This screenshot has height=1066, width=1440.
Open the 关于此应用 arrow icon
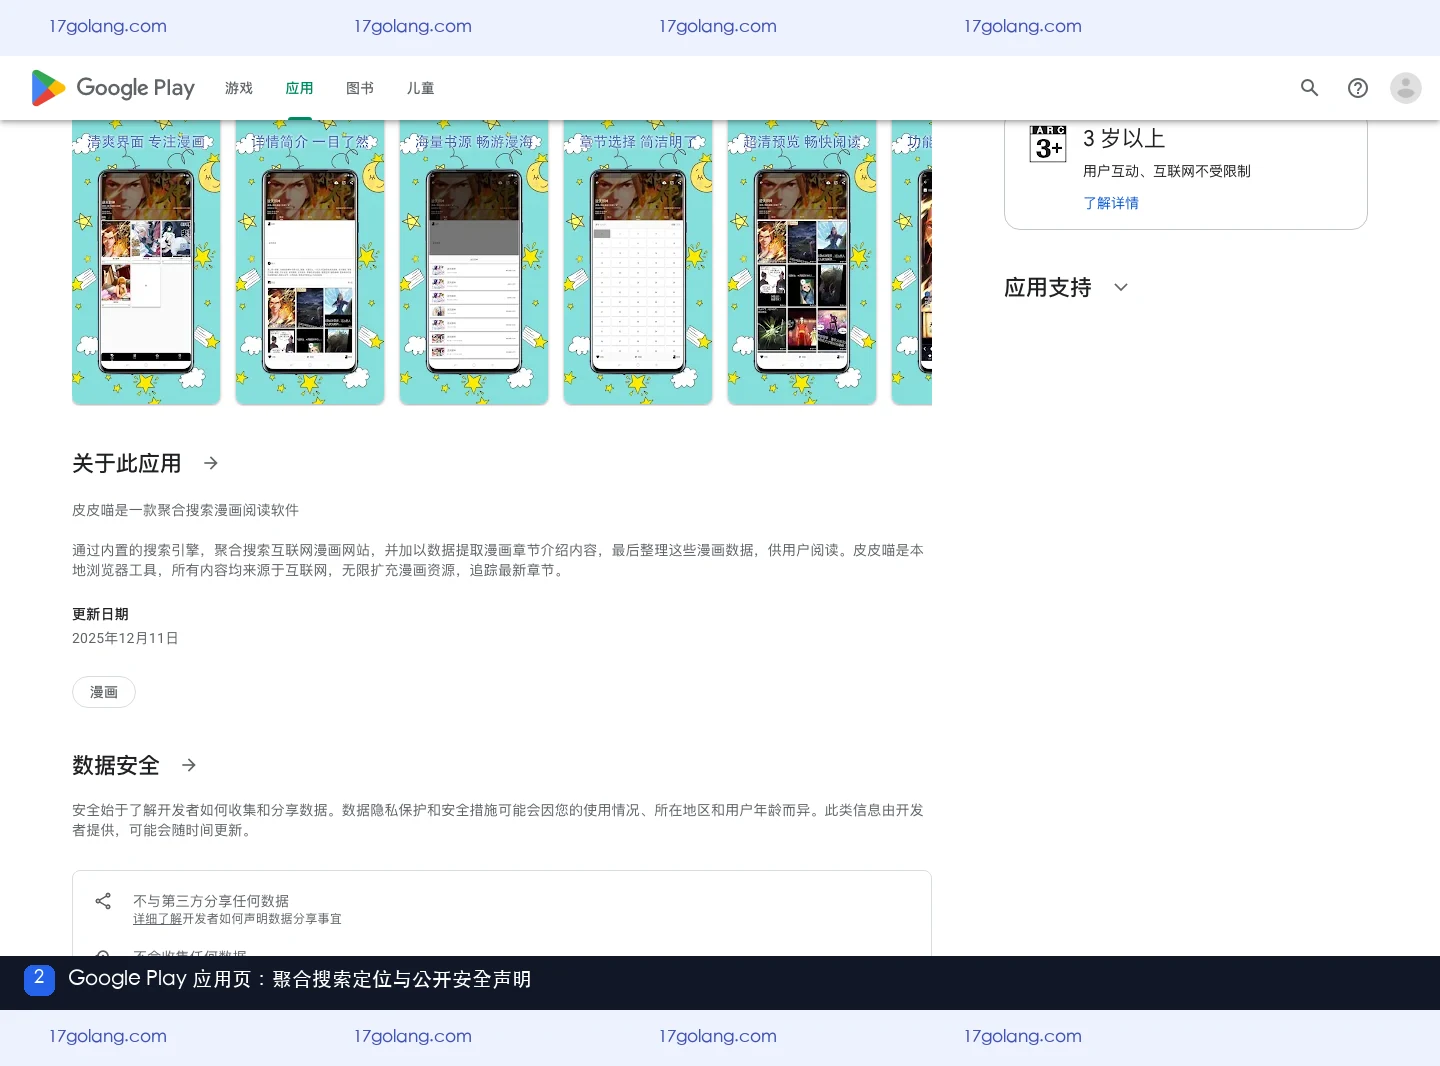point(211,463)
